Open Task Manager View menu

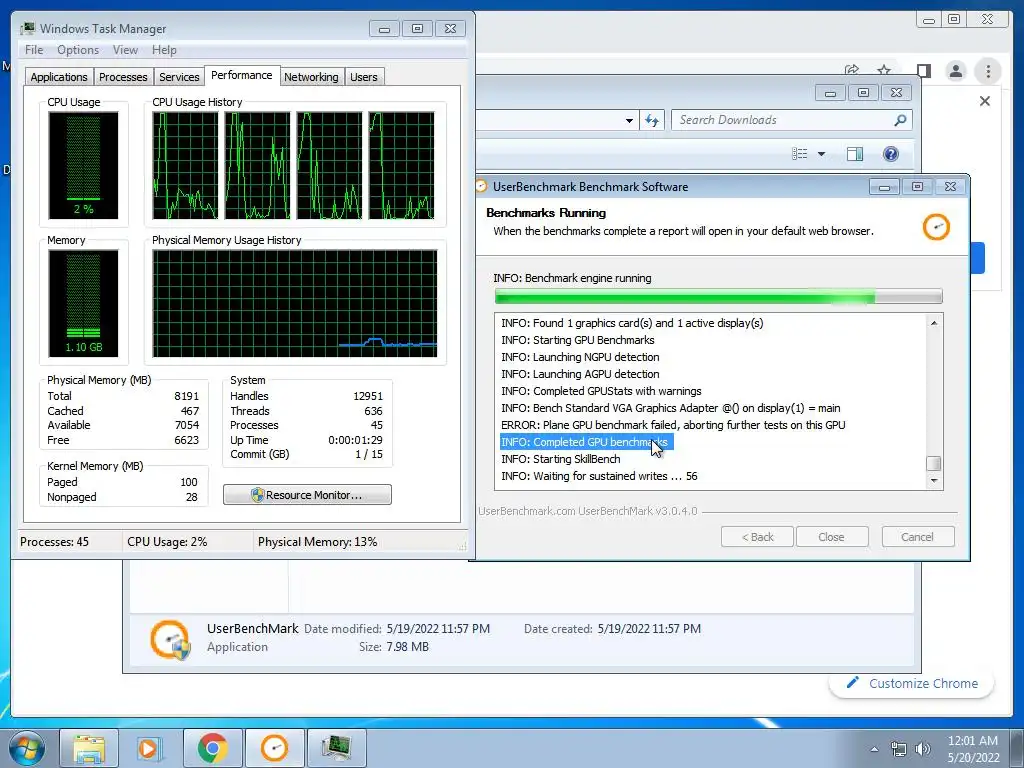pyautogui.click(x=125, y=50)
